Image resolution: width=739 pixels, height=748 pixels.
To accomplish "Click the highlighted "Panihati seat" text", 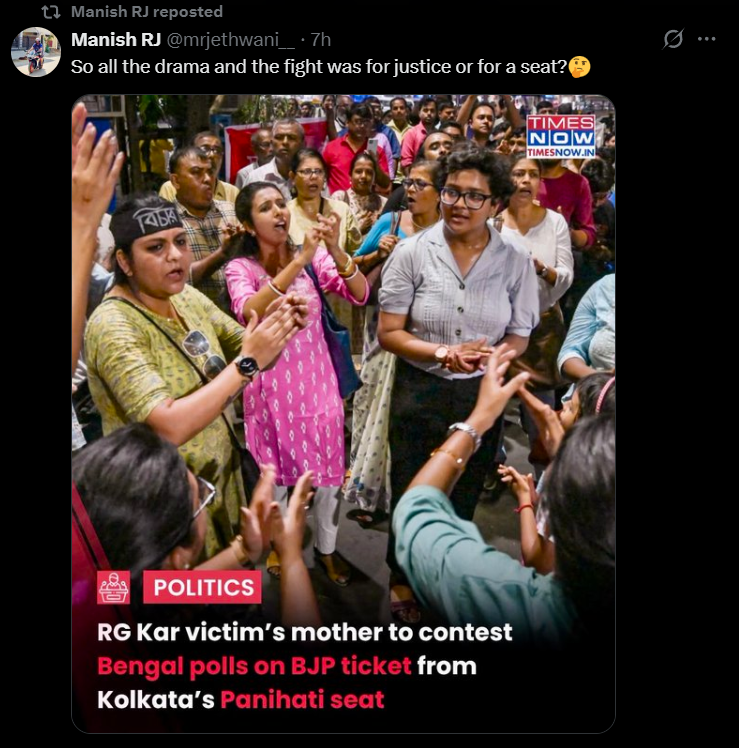I will [x=302, y=698].
